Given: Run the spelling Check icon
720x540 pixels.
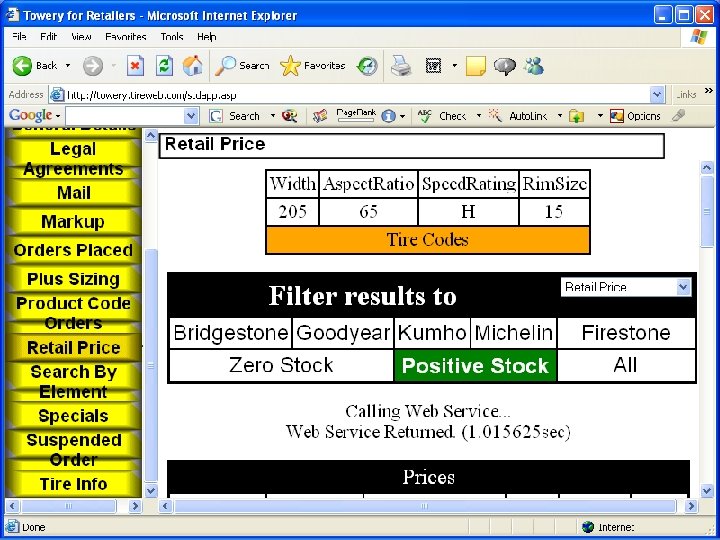Looking at the screenshot, I should (425, 116).
